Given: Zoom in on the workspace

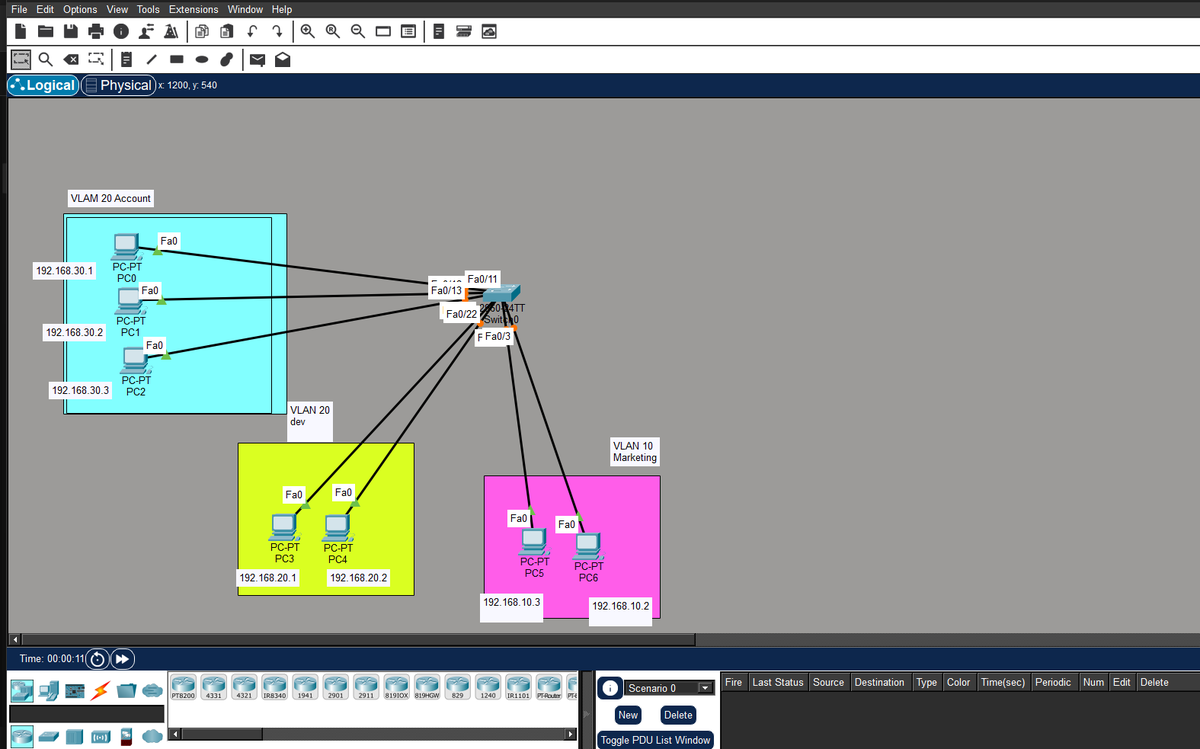Looking at the screenshot, I should click(x=308, y=32).
